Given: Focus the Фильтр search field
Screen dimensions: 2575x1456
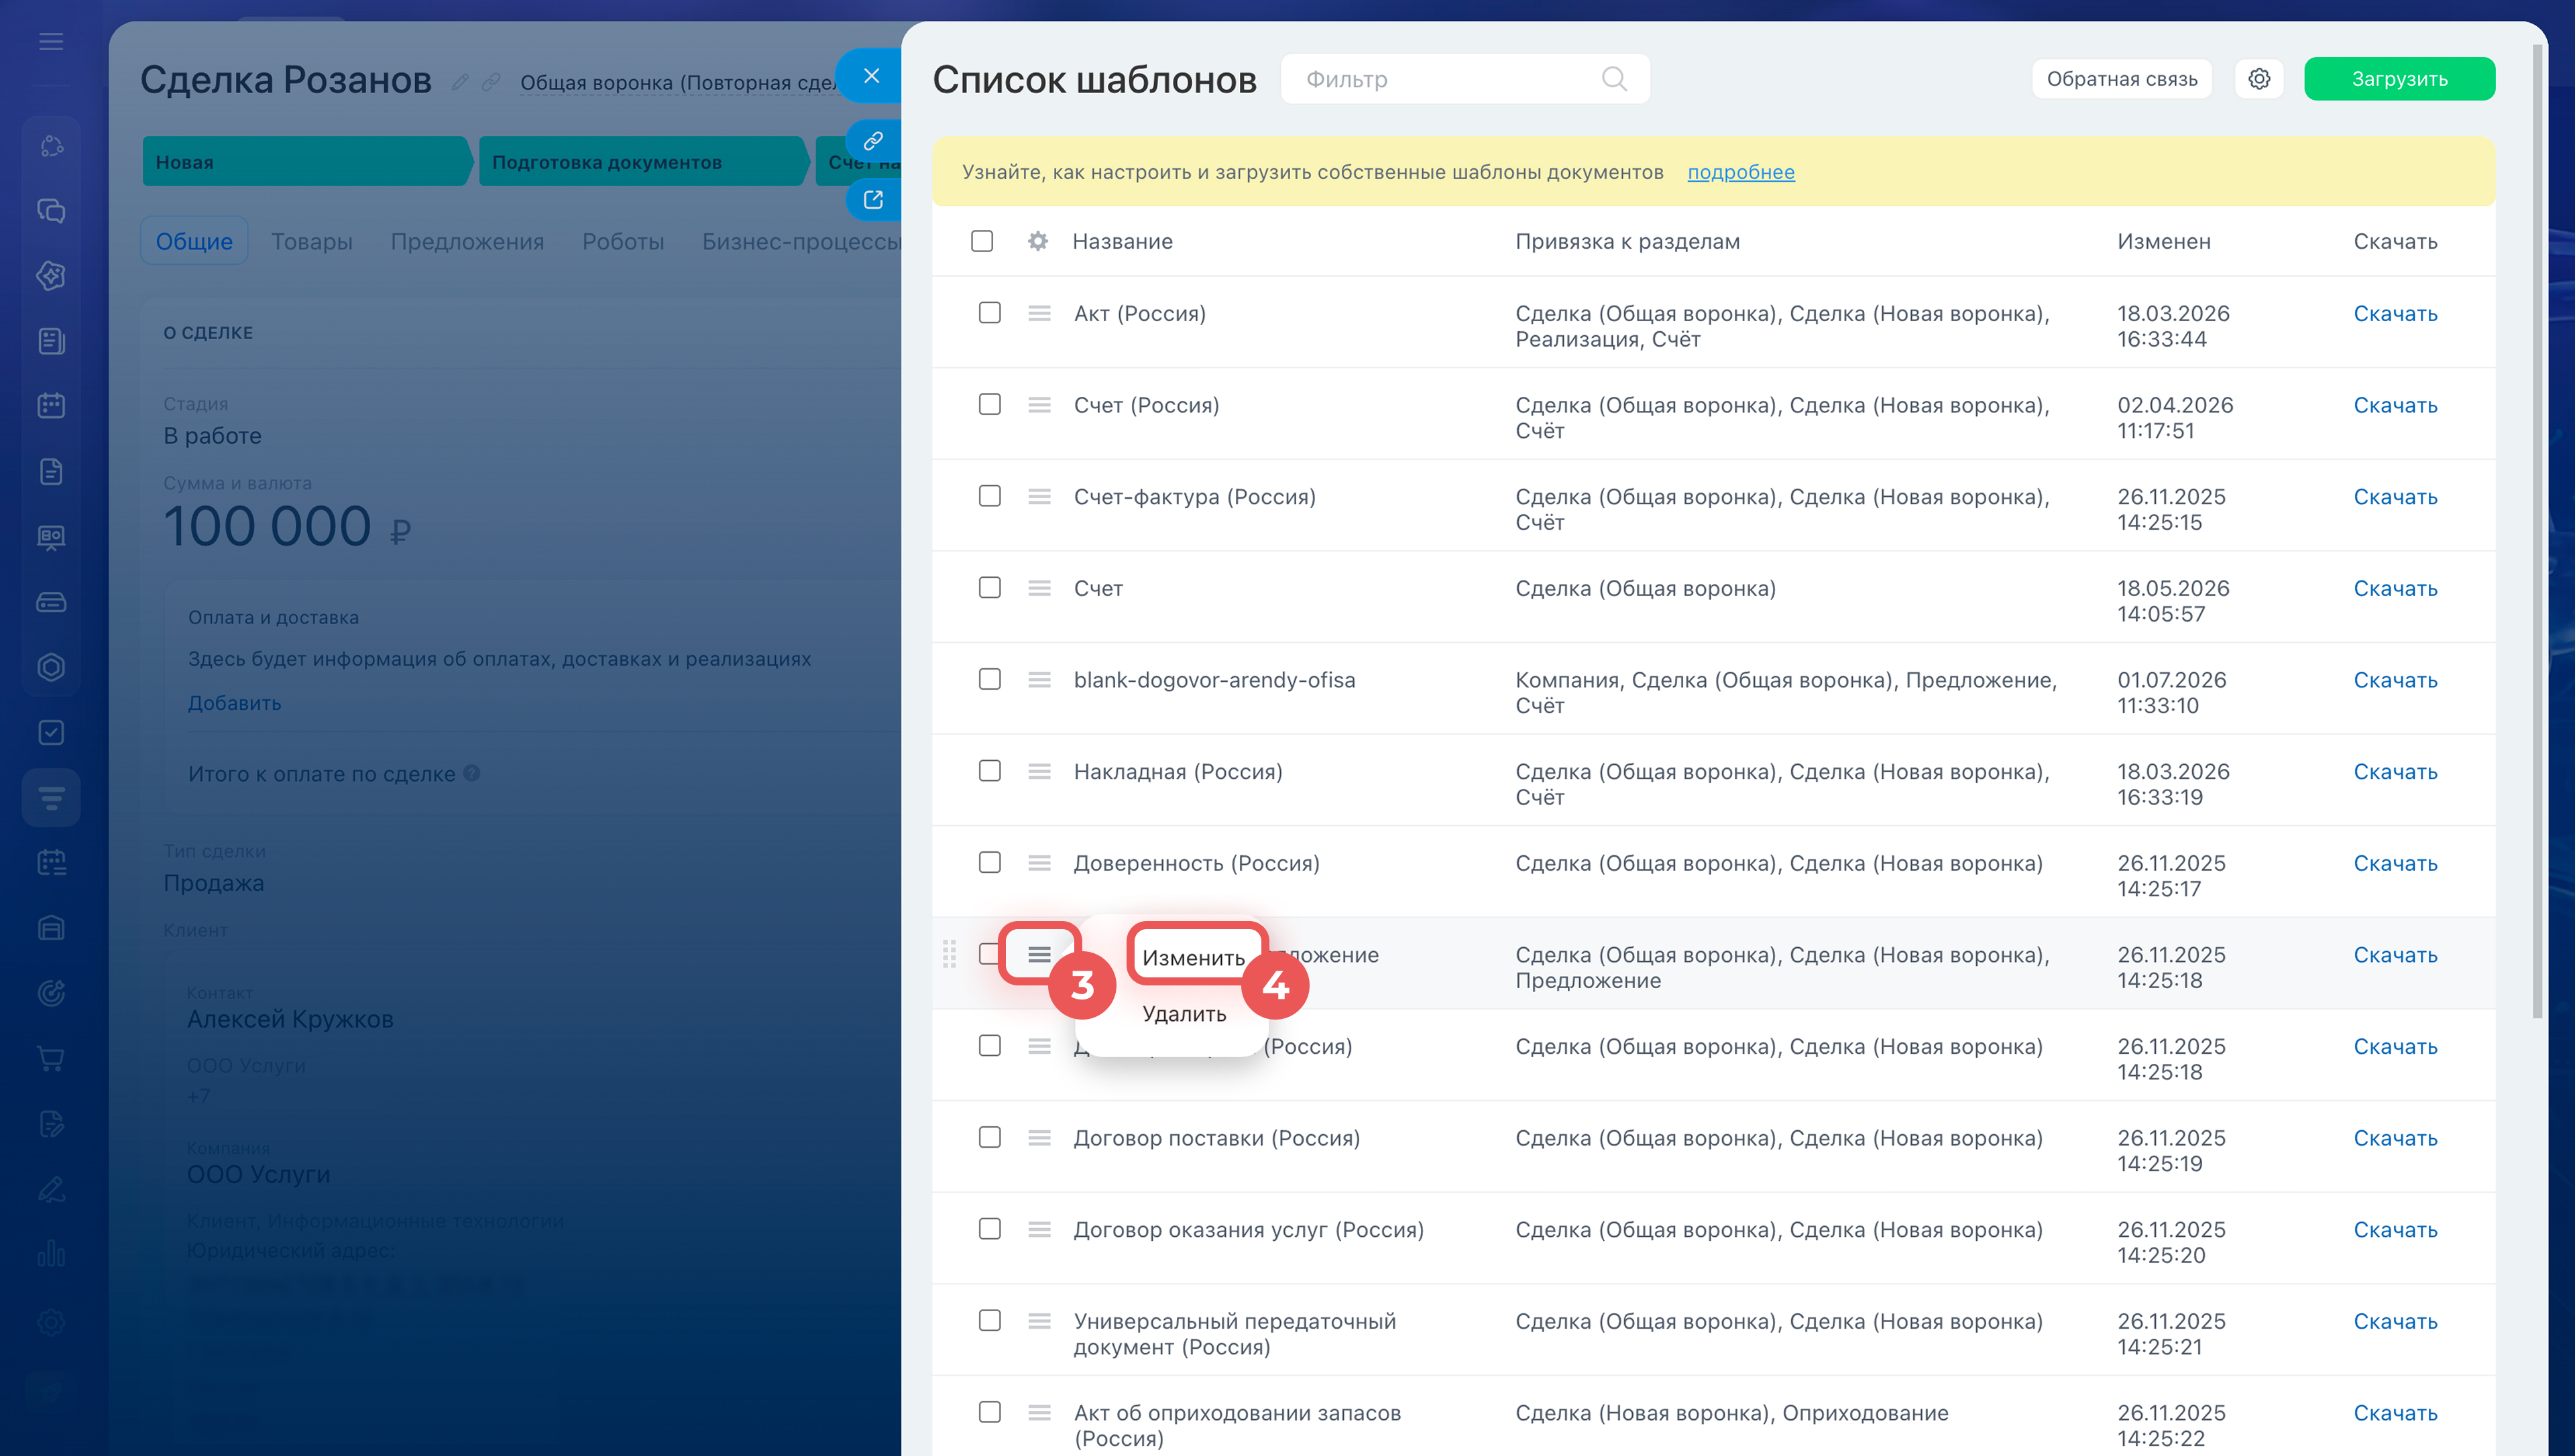Looking at the screenshot, I should pyautogui.click(x=1465, y=79).
